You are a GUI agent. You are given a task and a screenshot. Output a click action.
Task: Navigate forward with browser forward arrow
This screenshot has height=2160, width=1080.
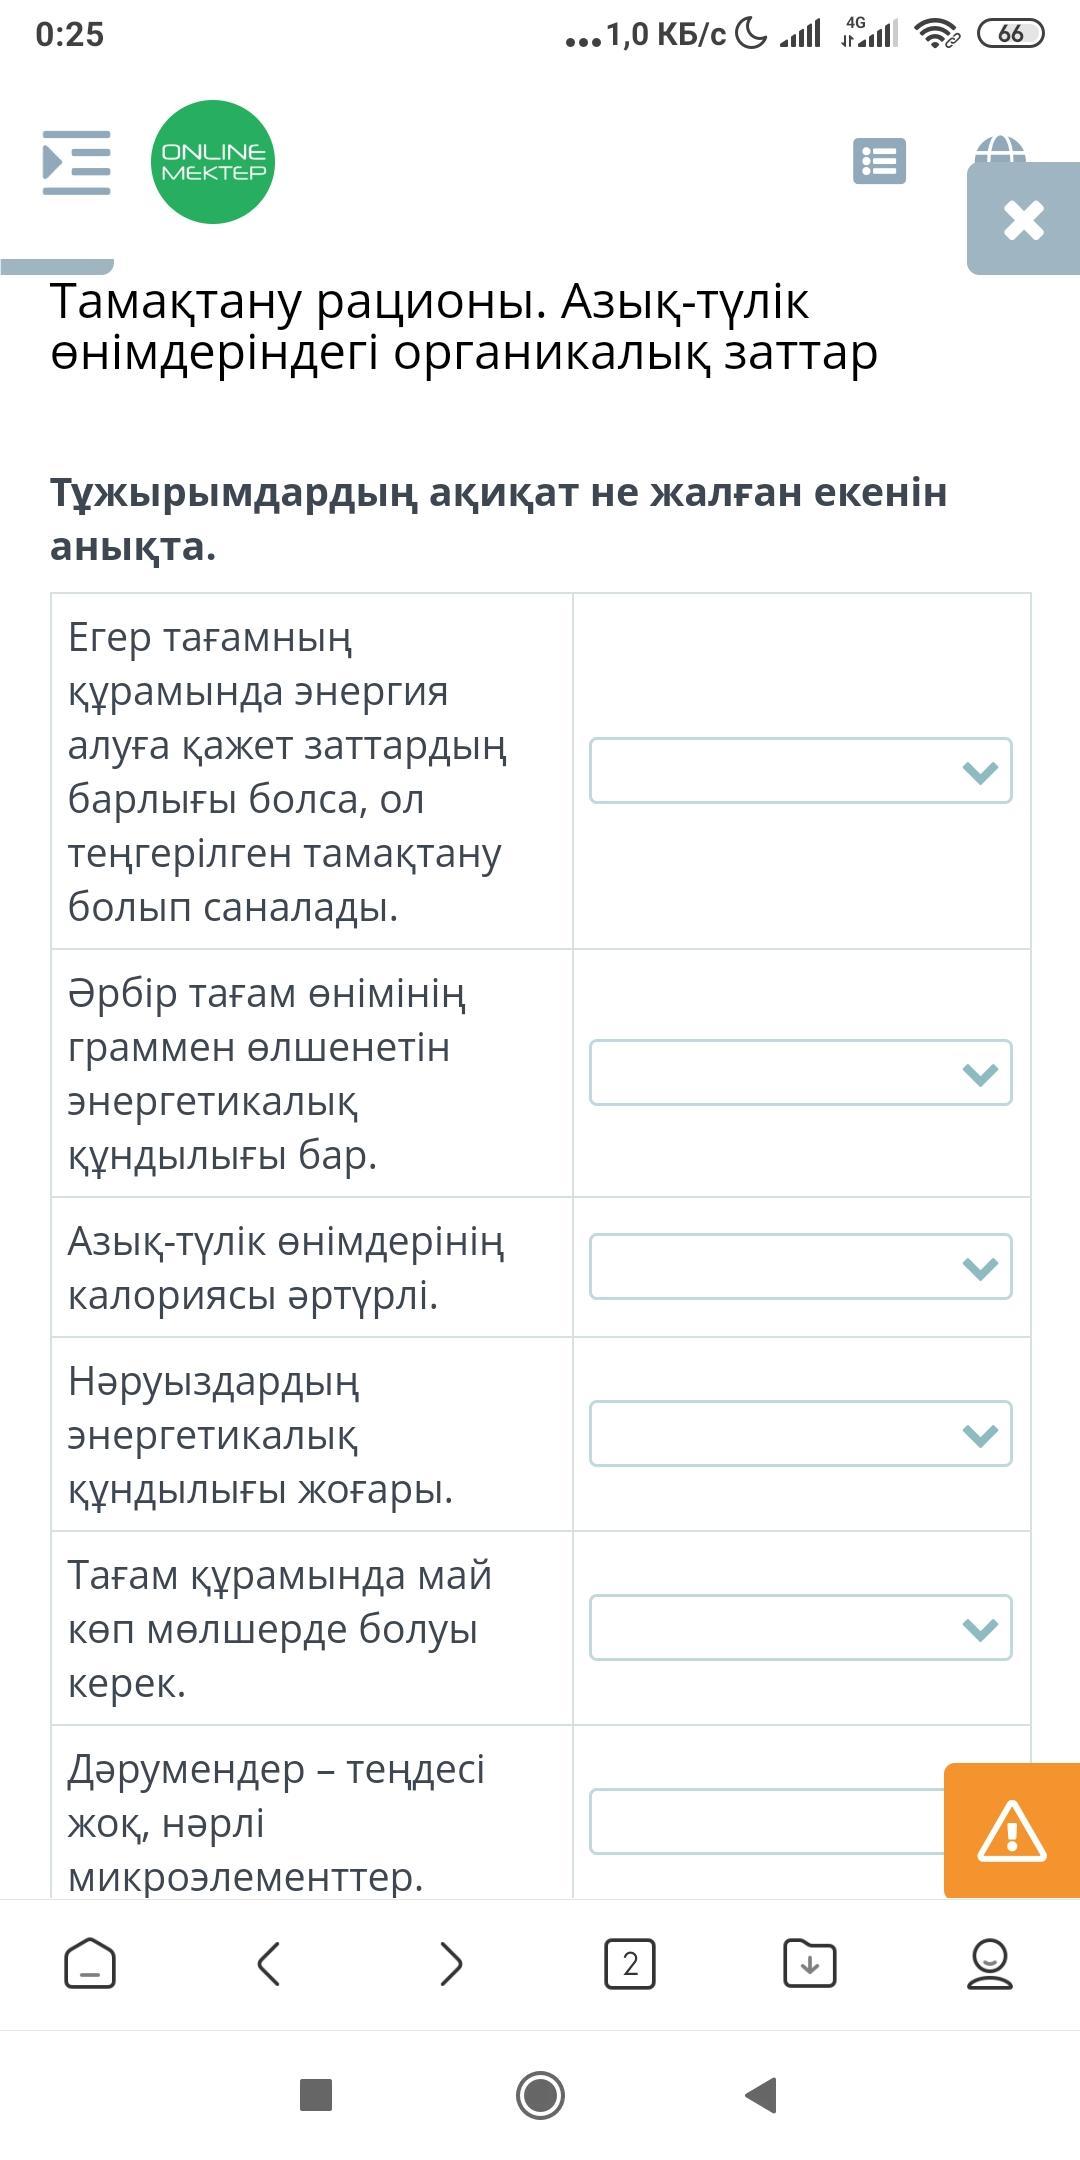[x=451, y=1964]
